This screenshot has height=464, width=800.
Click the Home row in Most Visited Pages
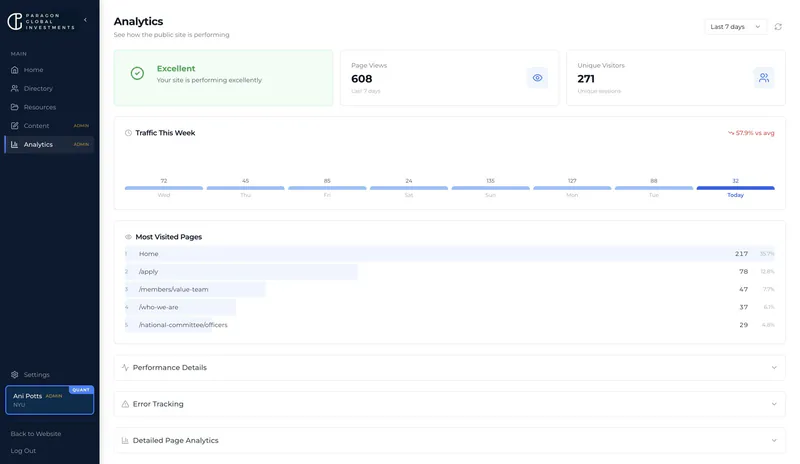(x=449, y=254)
